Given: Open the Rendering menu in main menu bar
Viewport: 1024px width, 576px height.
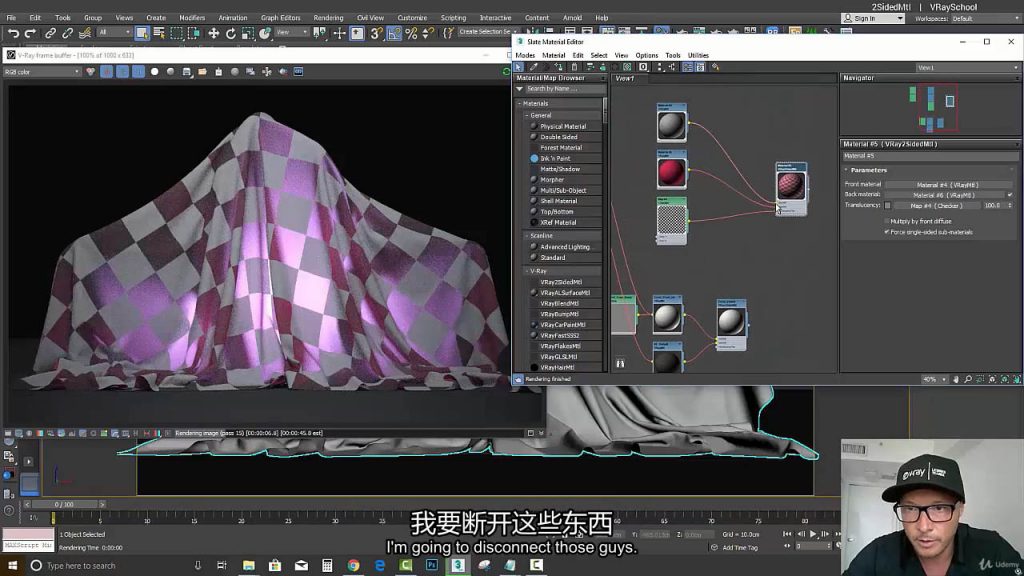Looking at the screenshot, I should pos(328,18).
